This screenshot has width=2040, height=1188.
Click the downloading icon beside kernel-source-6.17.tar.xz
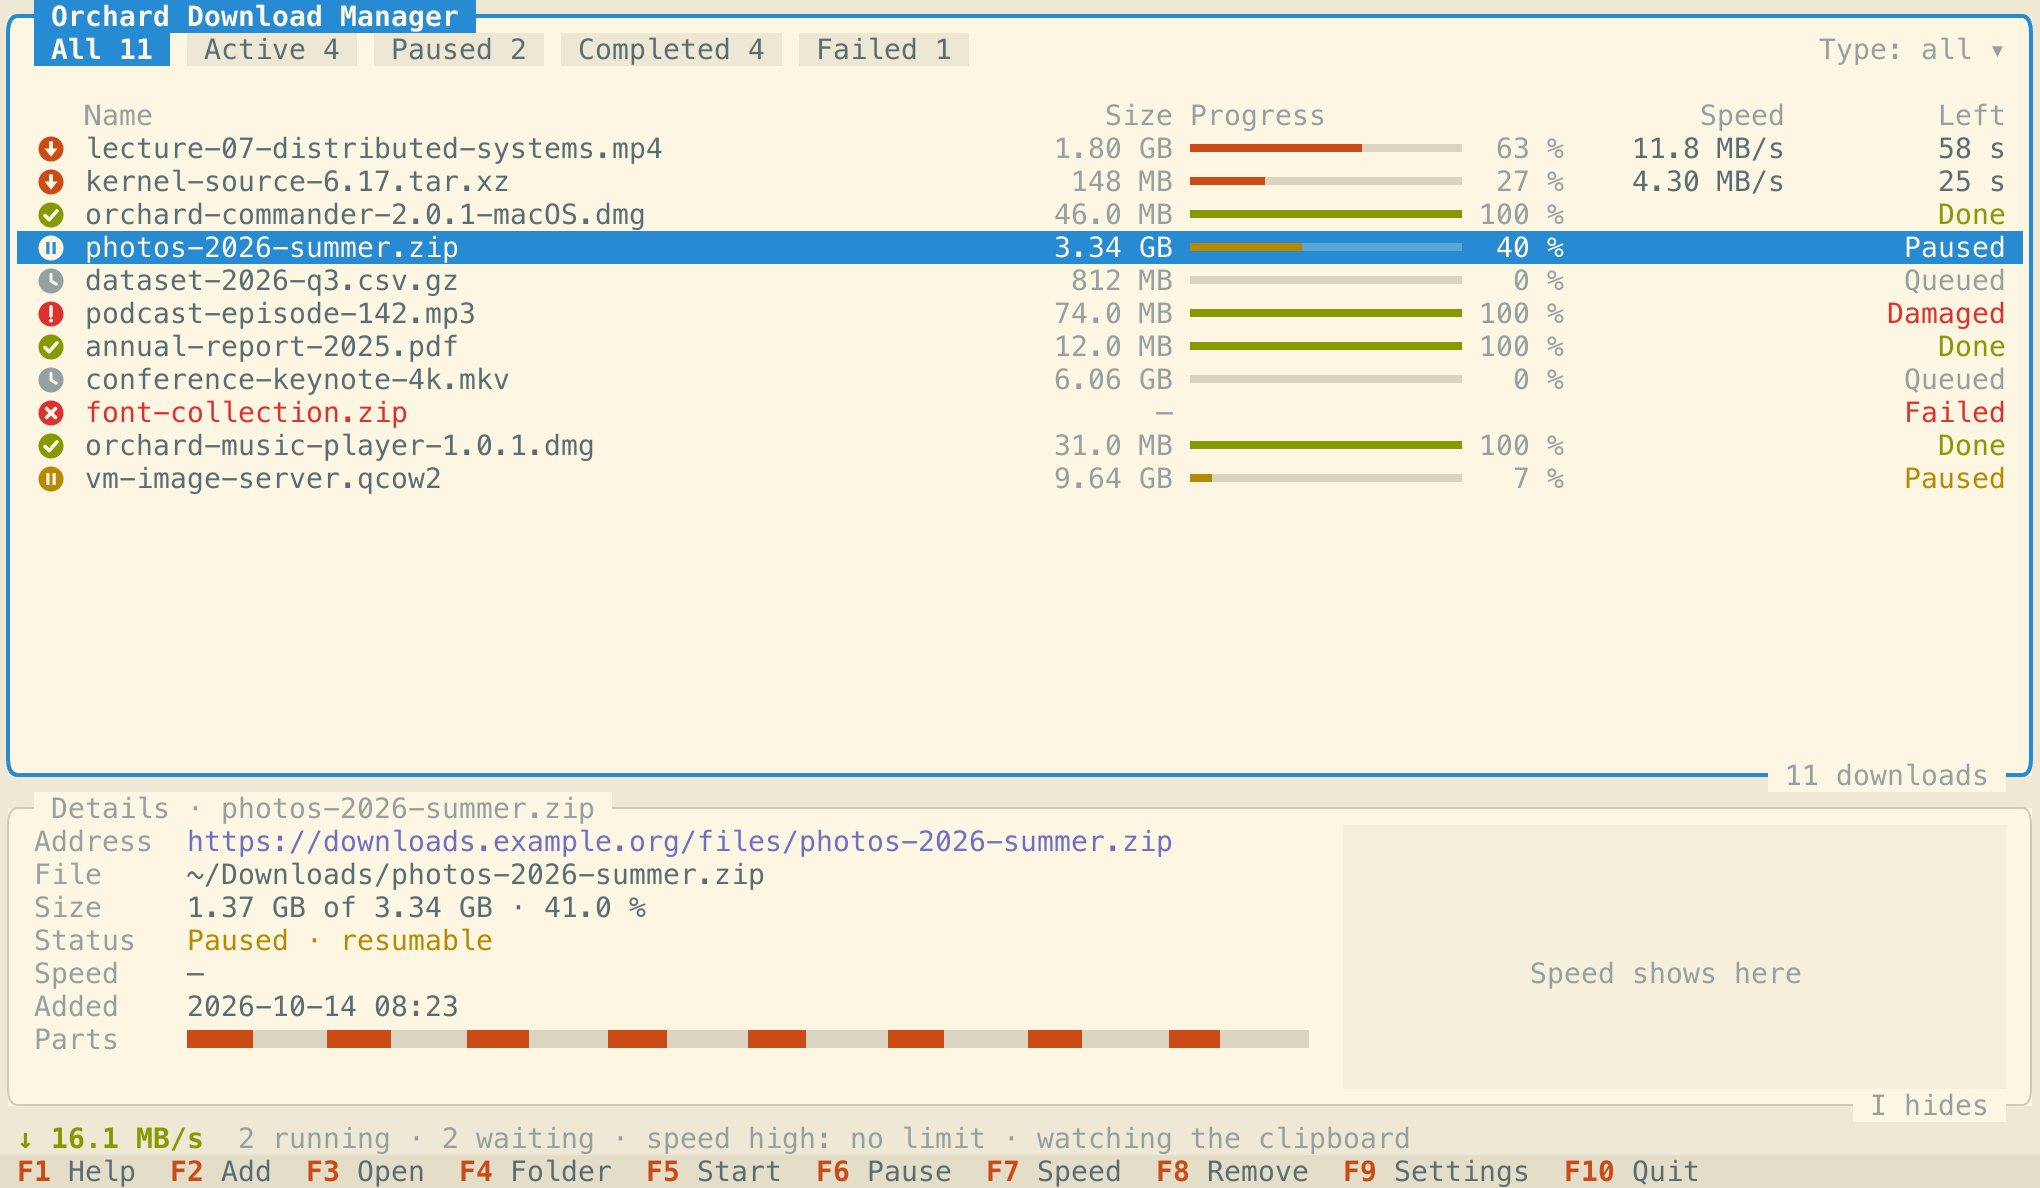(51, 182)
